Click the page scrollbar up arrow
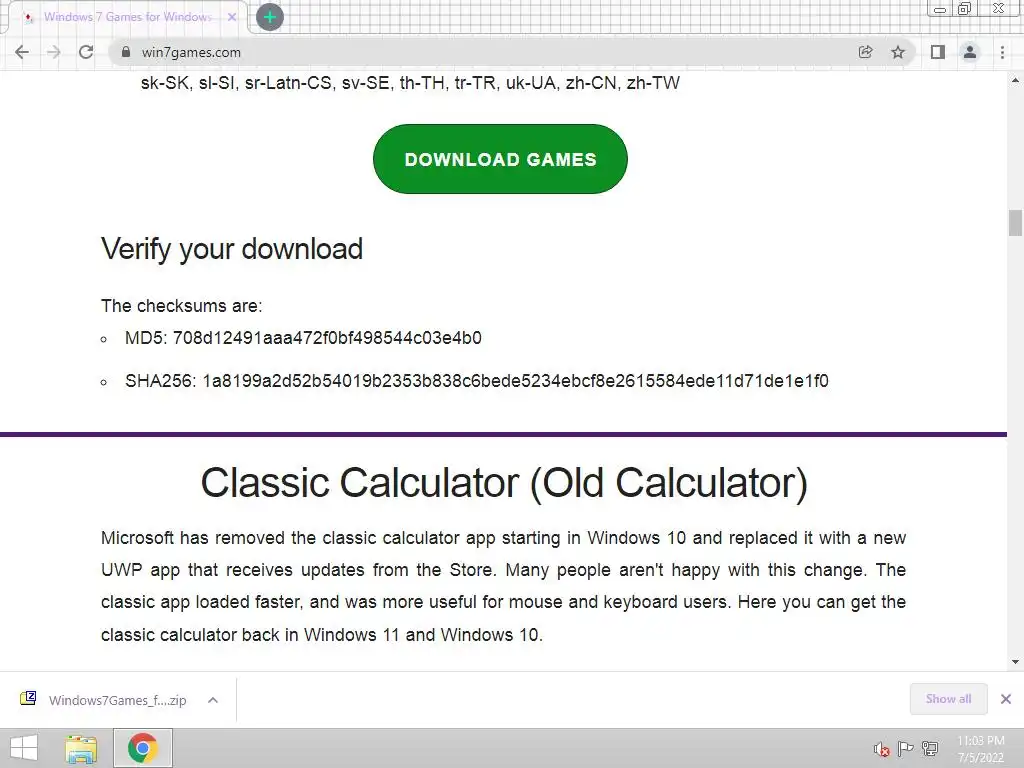Screen dimensions: 1024x768 pyautogui.click(x=1015, y=80)
